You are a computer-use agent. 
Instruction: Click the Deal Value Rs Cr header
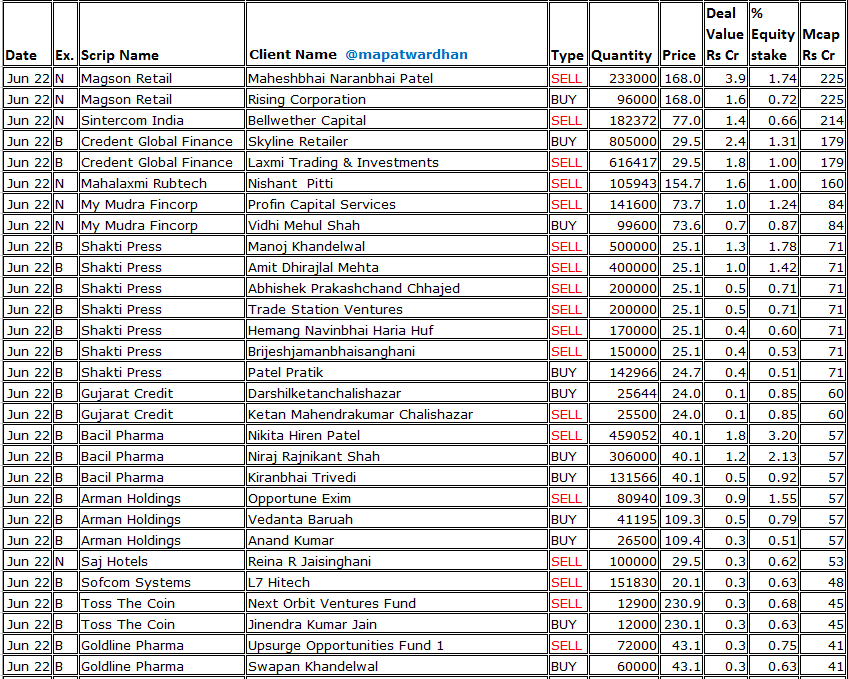point(726,34)
